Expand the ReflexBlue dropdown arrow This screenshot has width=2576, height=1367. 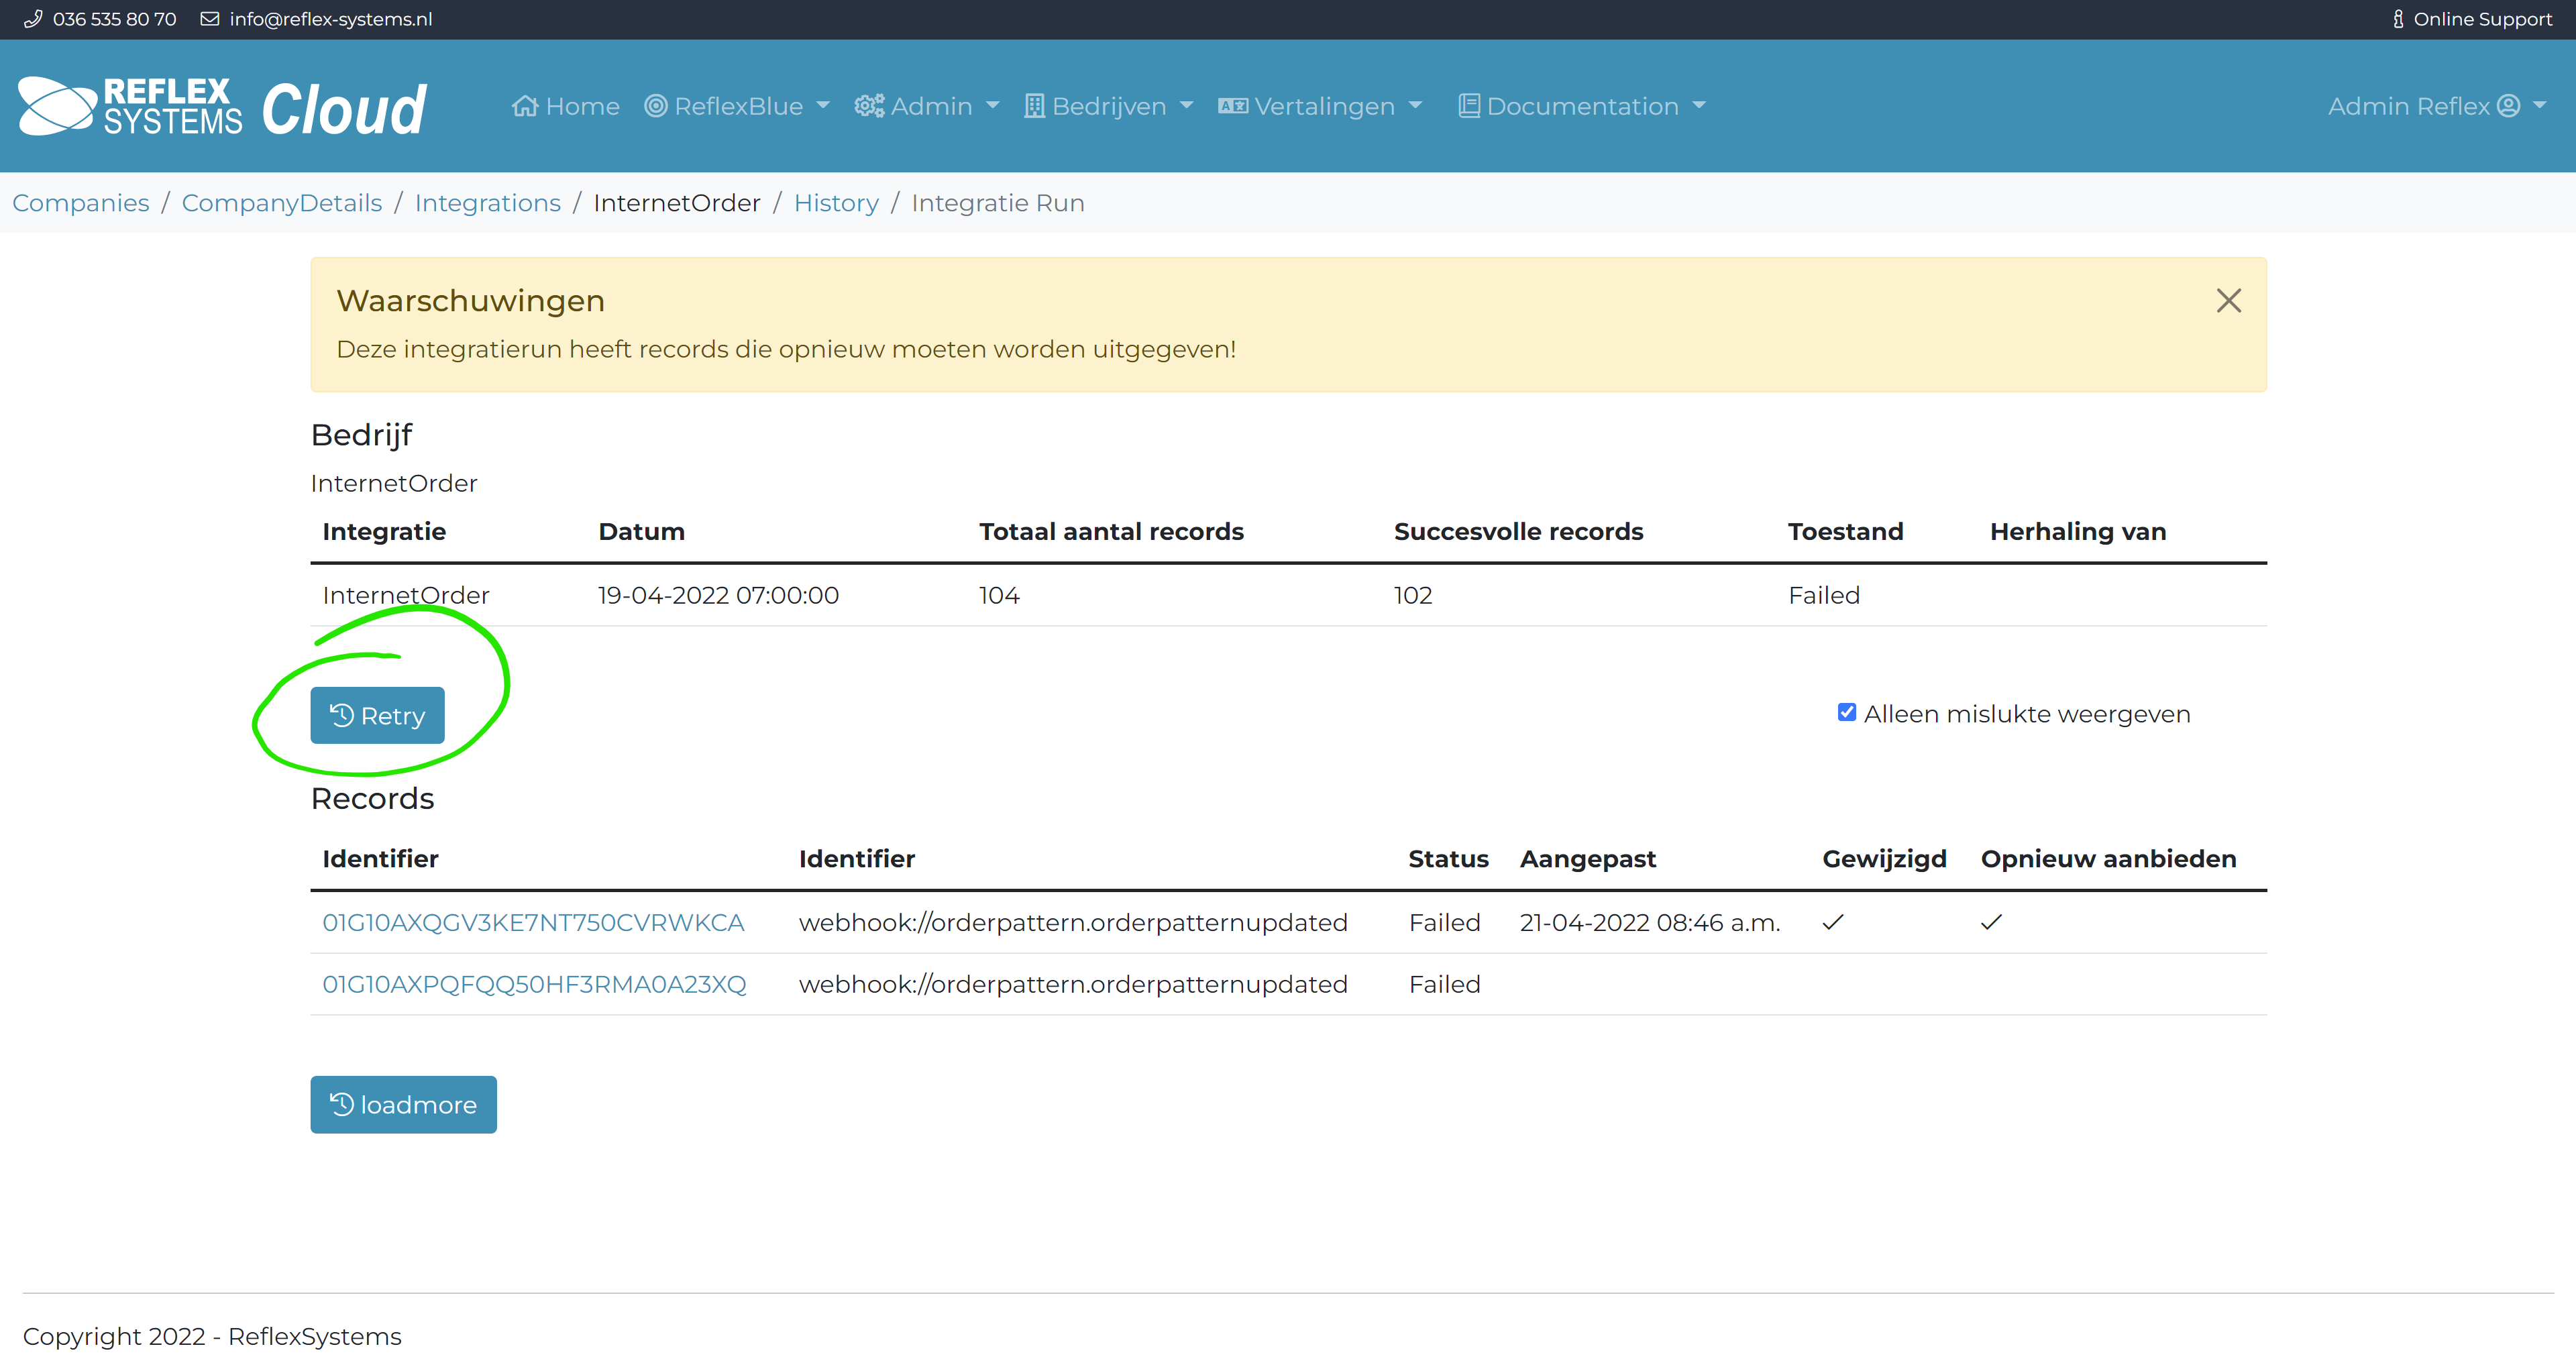point(823,105)
